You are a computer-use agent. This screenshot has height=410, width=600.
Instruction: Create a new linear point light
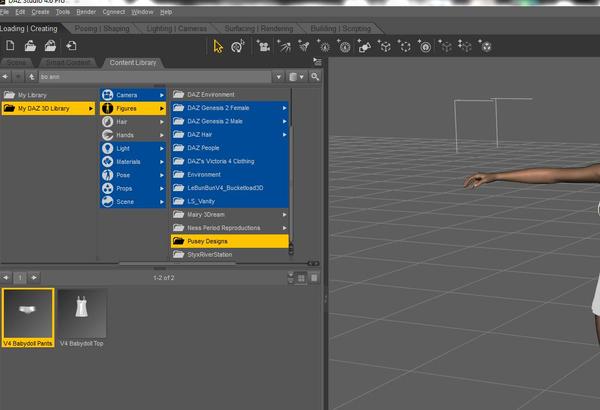pyautogui.click(x=344, y=46)
